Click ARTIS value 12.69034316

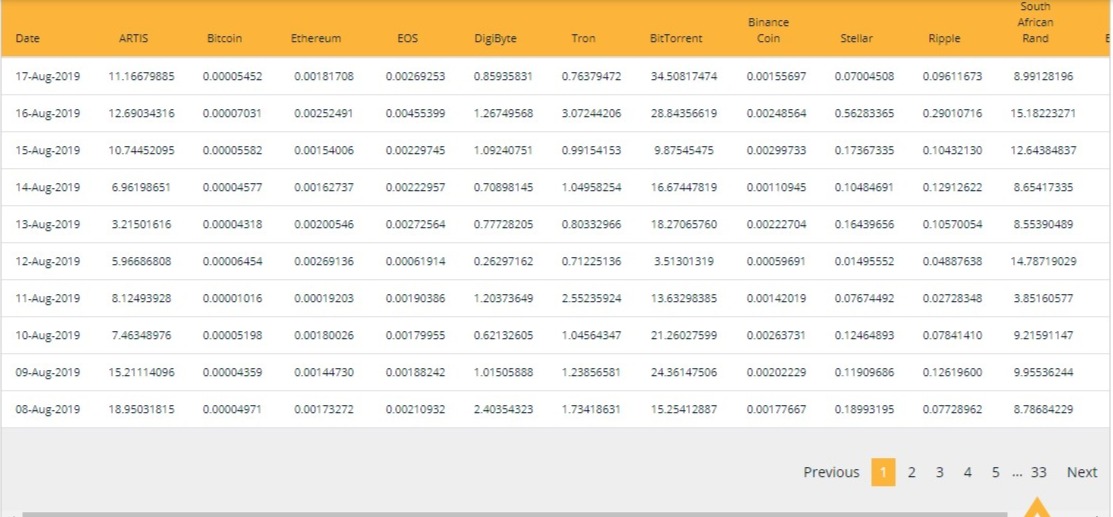pos(141,113)
